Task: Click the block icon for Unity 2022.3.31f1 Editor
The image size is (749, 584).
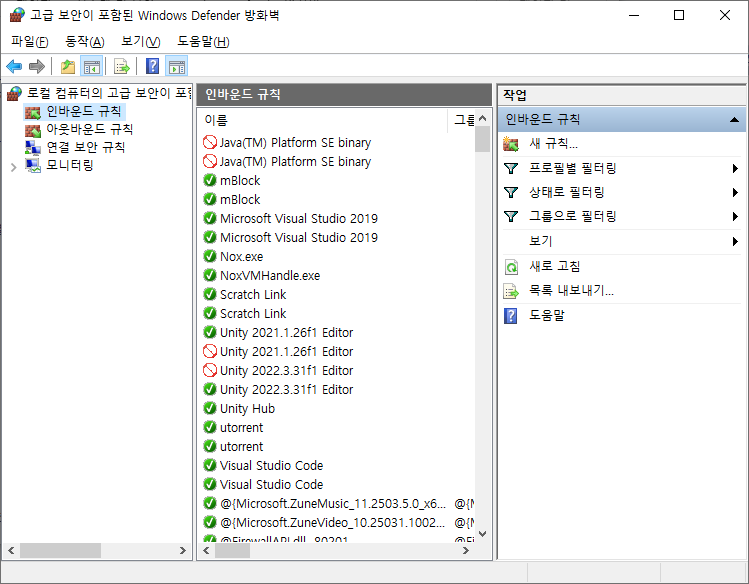Action: click(x=210, y=370)
